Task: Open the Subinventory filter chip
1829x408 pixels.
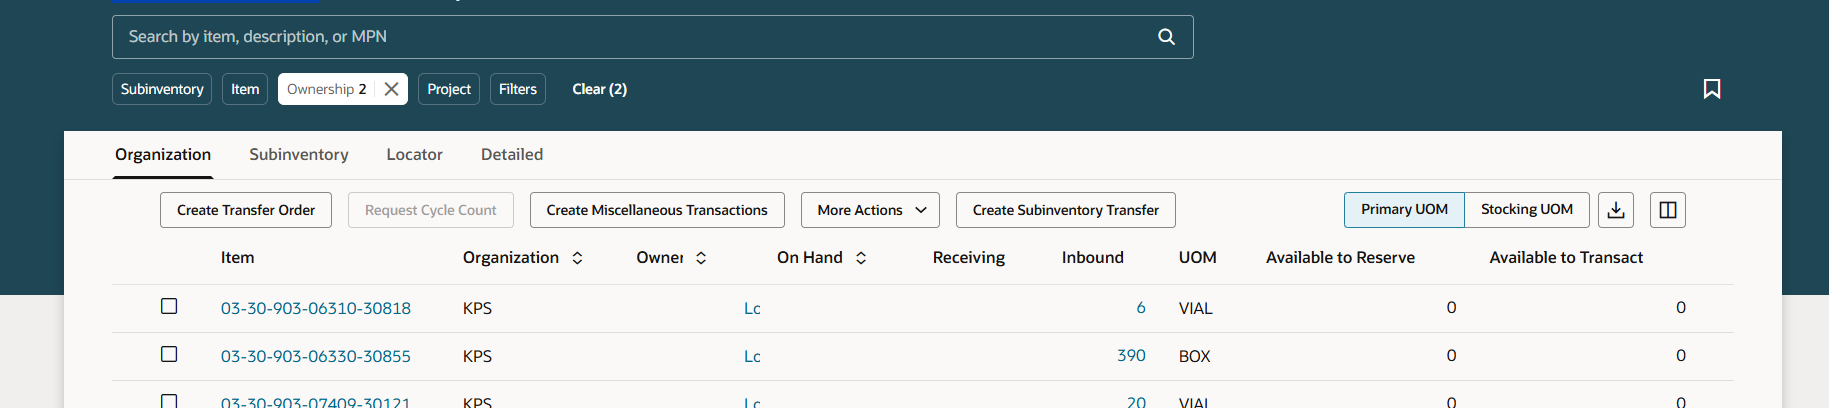Action: click(x=162, y=89)
